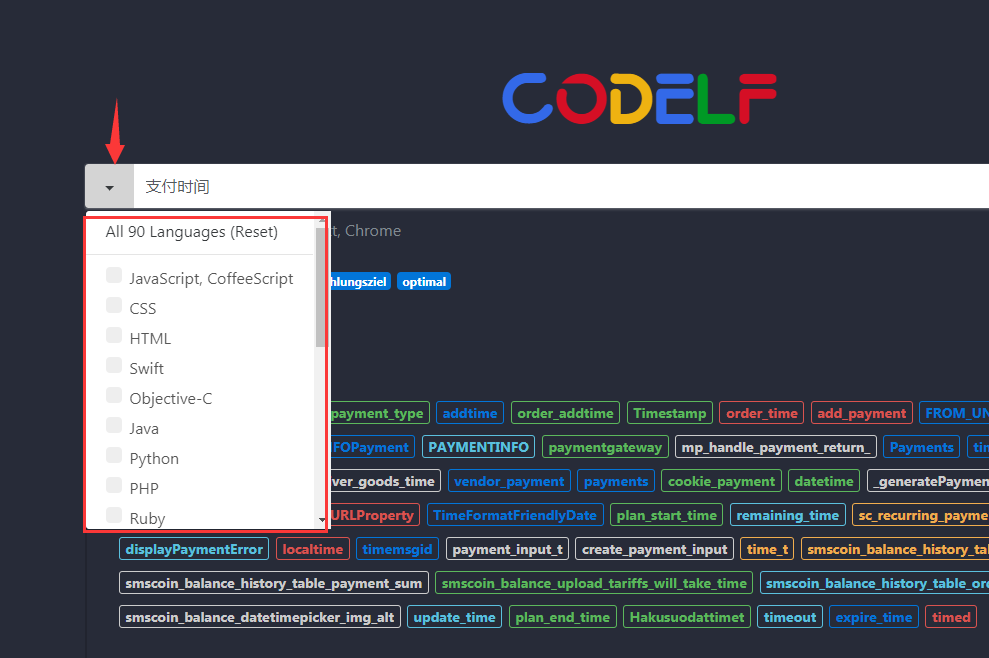Check the Objective-C language checkbox
Viewport: 989px width, 658px height.
click(114, 395)
